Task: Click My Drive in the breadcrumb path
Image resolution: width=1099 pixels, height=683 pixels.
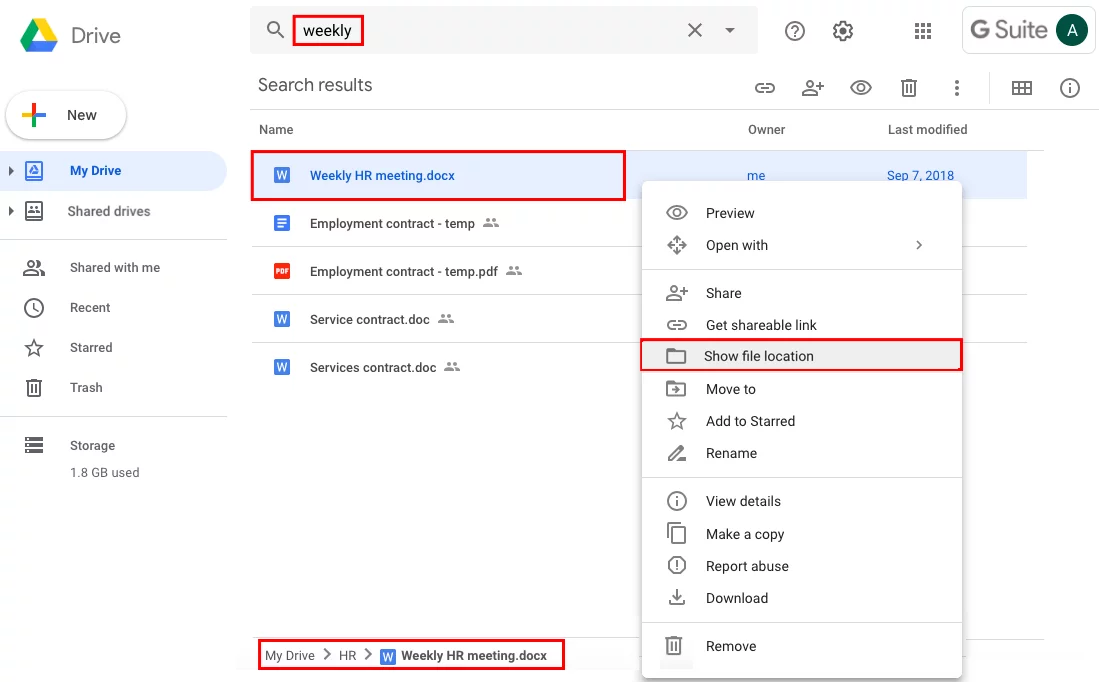Action: coord(289,656)
